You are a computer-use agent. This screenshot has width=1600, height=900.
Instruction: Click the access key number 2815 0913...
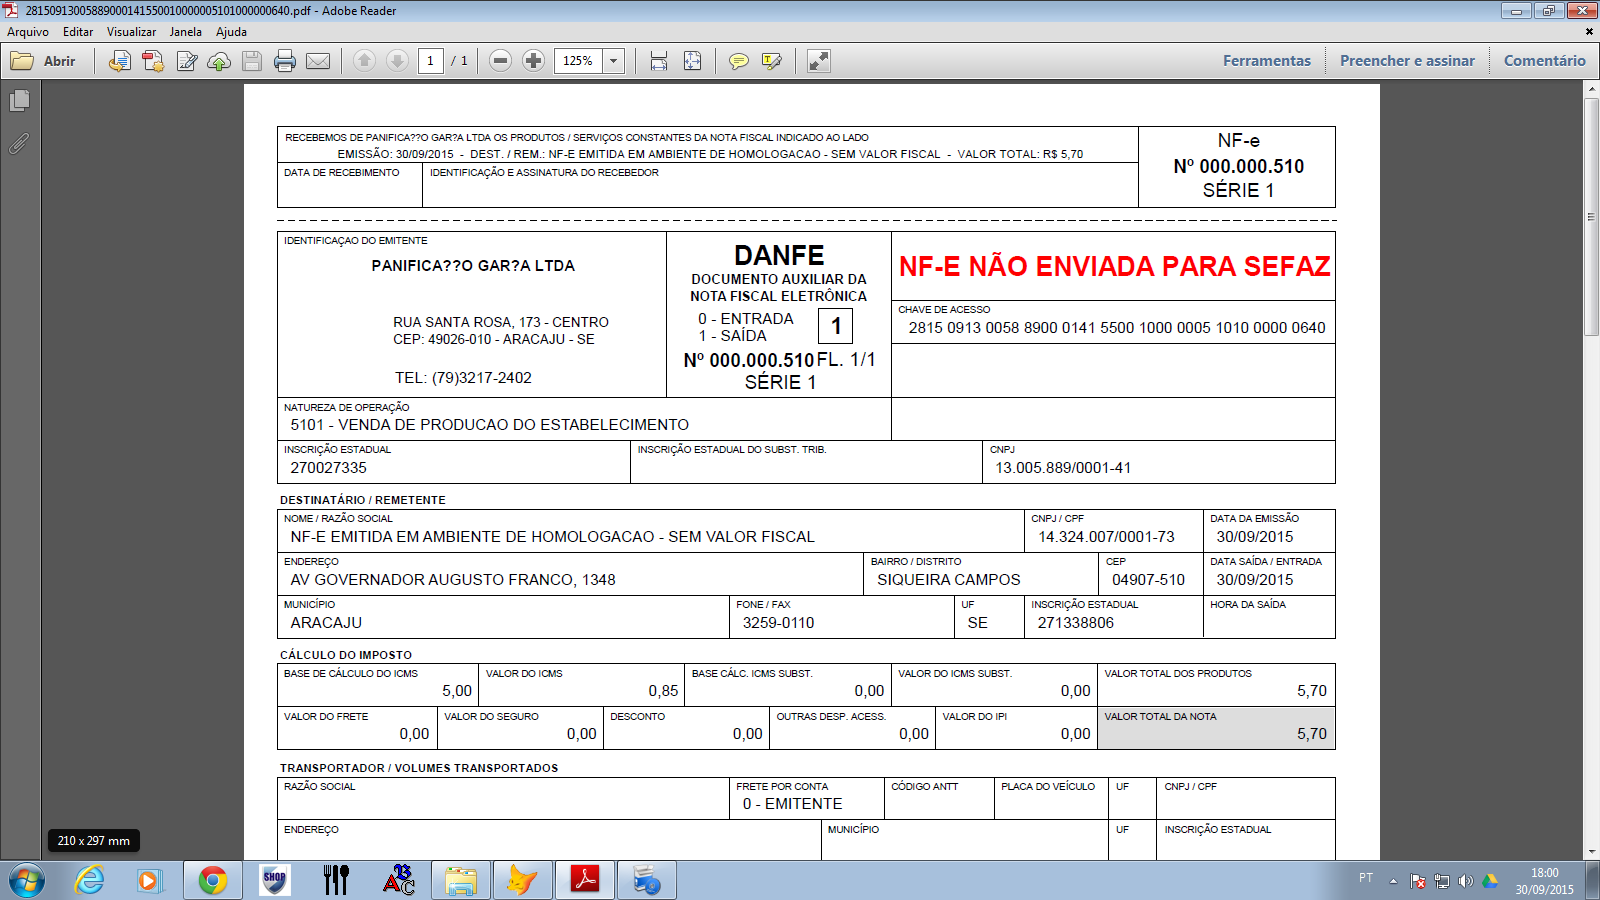[1117, 328]
